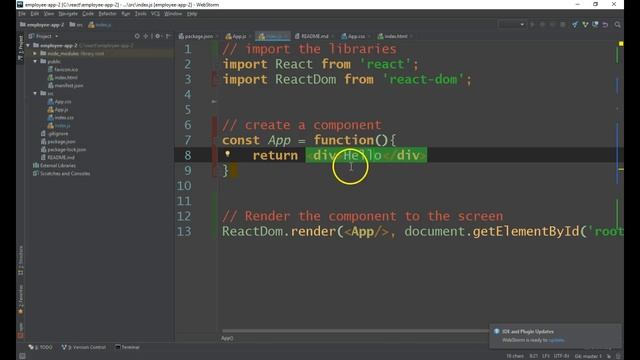Open the Project side tool window tab

(20, 48)
